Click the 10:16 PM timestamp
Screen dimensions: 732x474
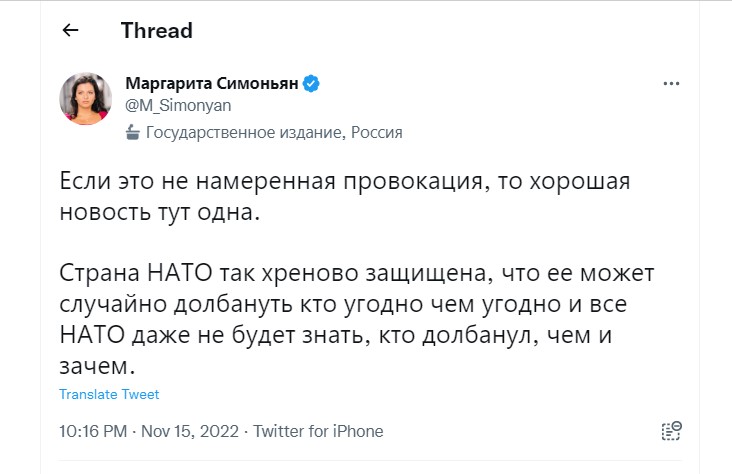click(93, 431)
